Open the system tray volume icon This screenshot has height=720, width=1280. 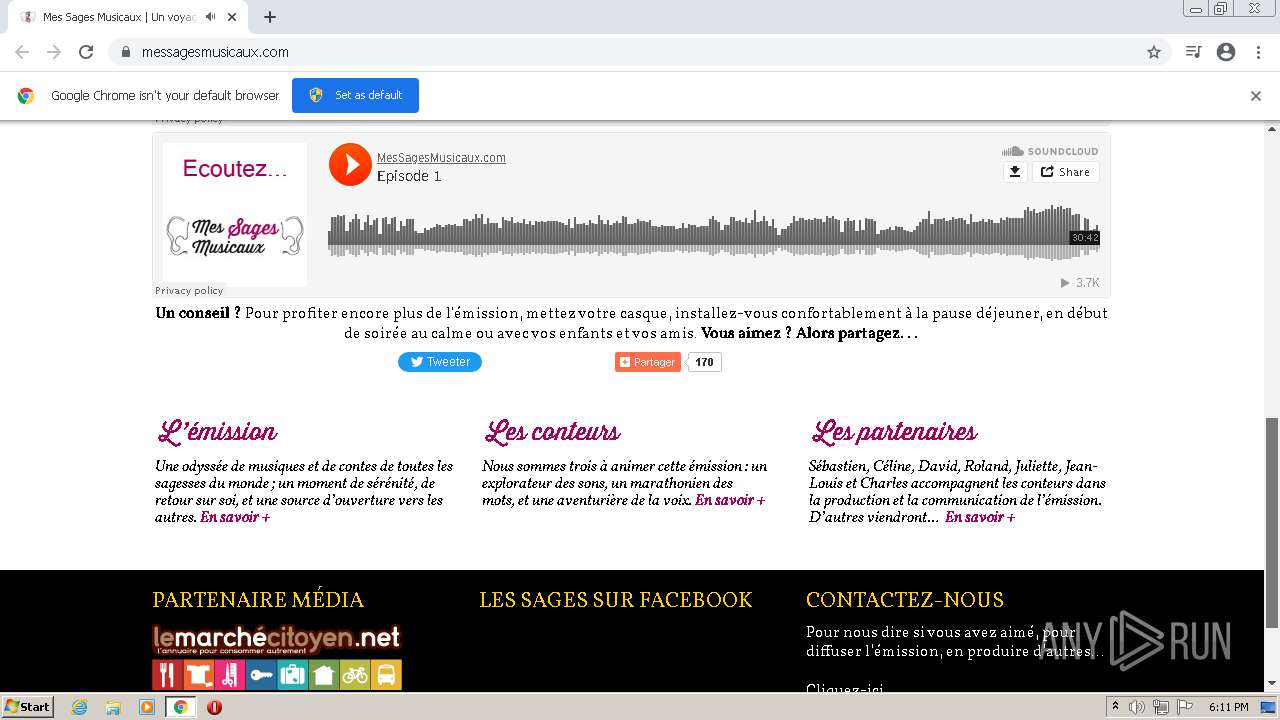pyautogui.click(x=1137, y=707)
